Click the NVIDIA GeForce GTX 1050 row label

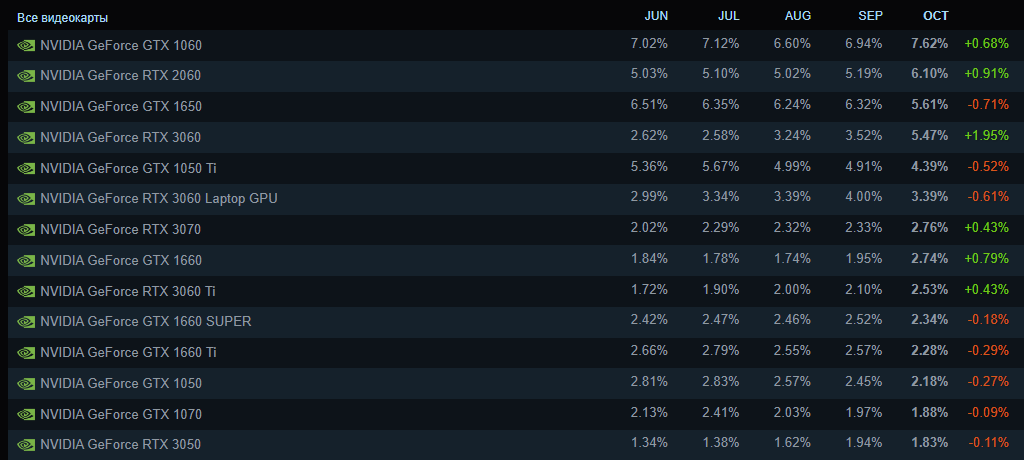click(121, 383)
